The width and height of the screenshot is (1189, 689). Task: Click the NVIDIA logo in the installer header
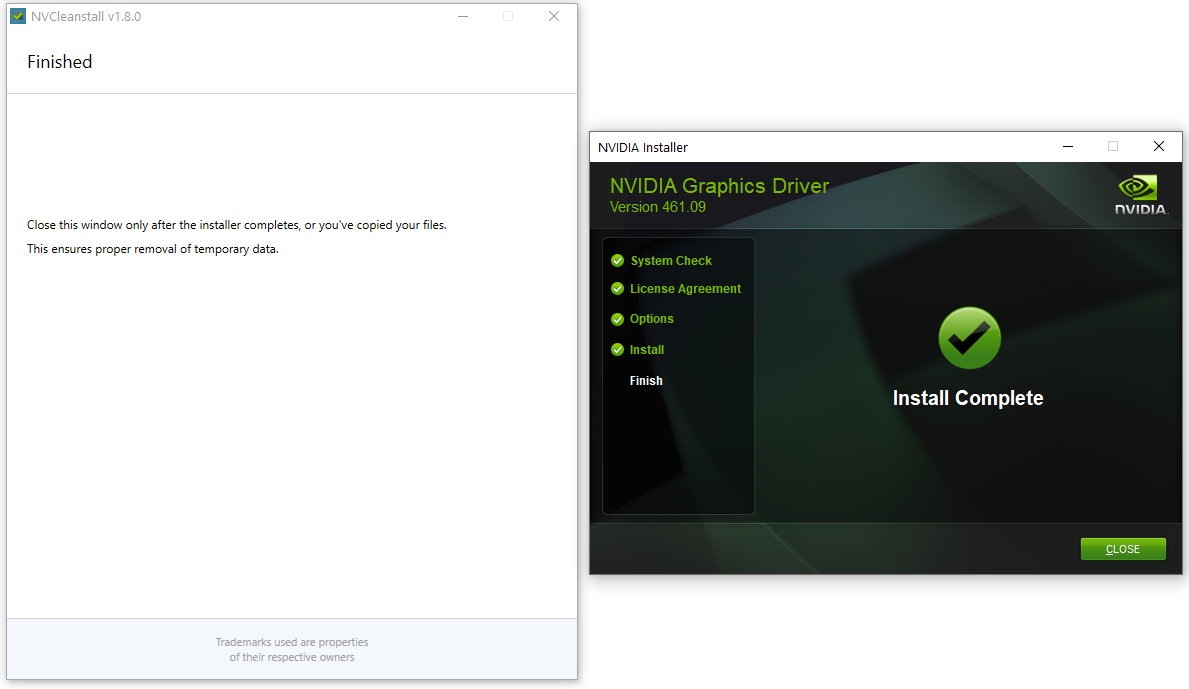point(1140,195)
